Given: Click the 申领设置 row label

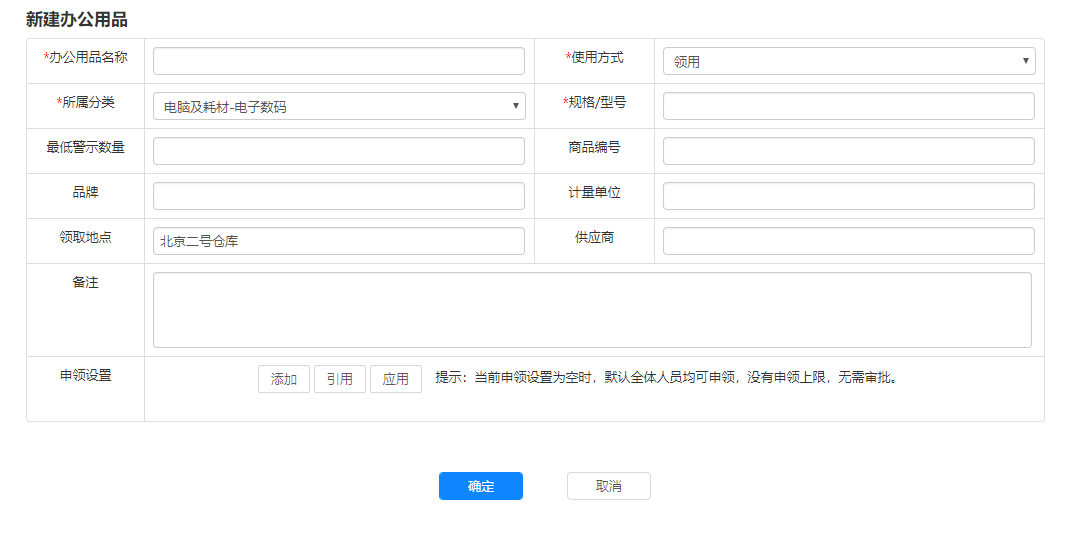Looking at the screenshot, I should [x=85, y=376].
